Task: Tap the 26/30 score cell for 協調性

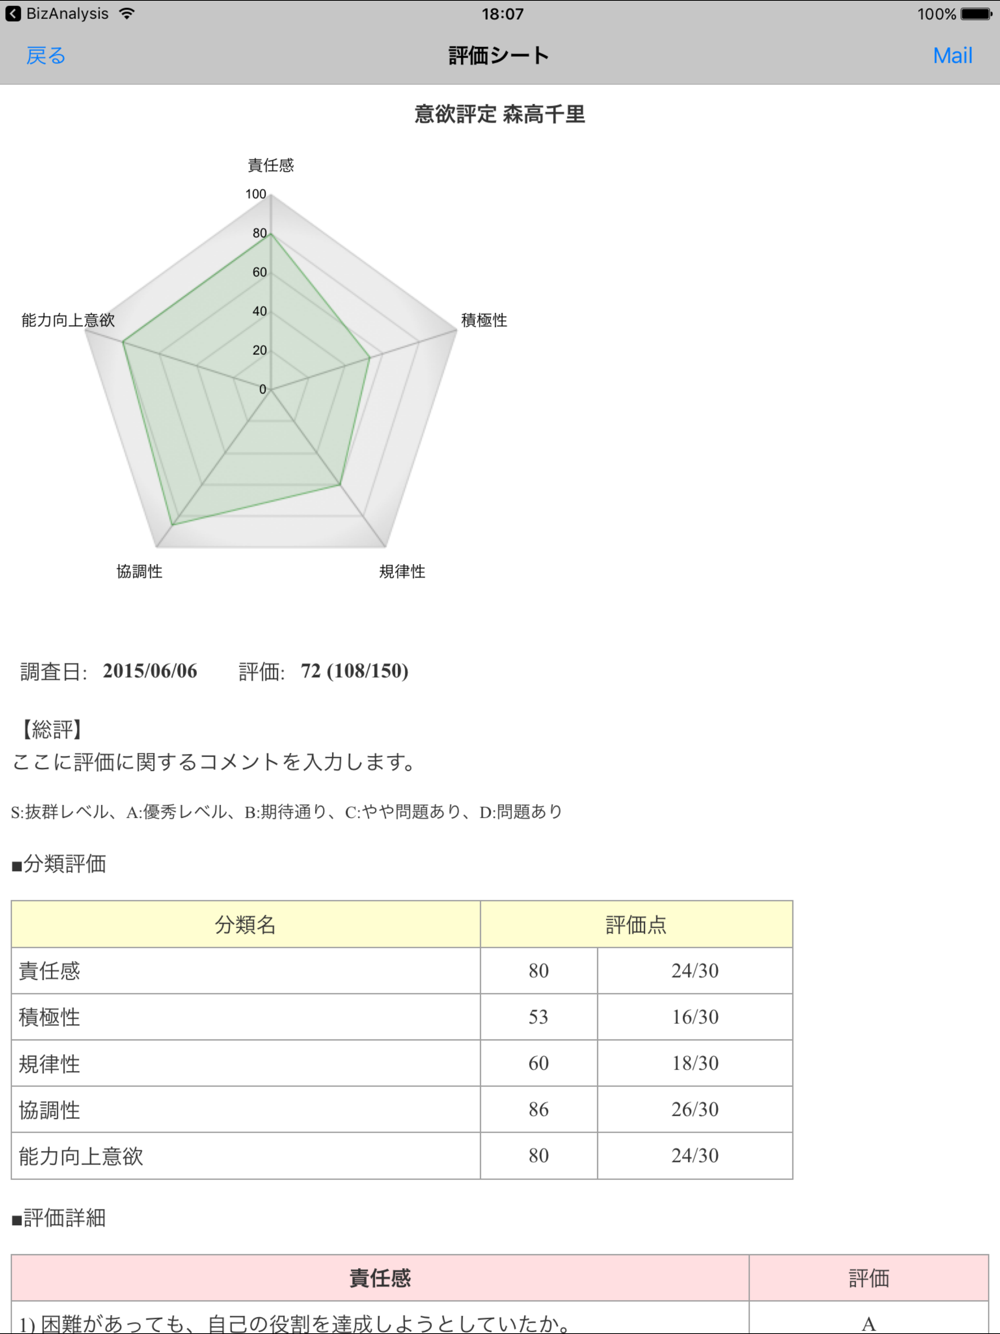Action: [x=695, y=1109]
